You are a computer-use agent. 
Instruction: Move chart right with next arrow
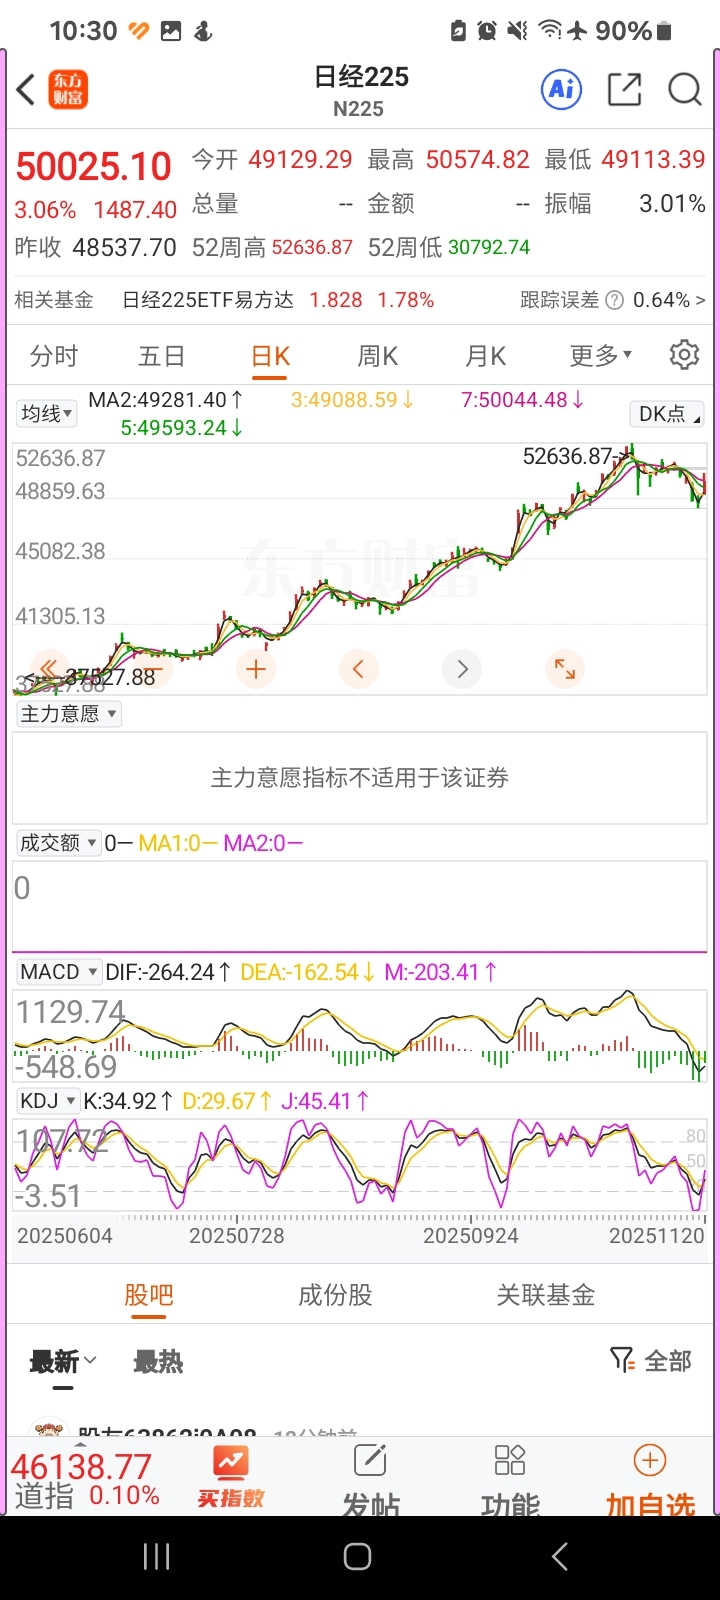pyautogui.click(x=462, y=669)
